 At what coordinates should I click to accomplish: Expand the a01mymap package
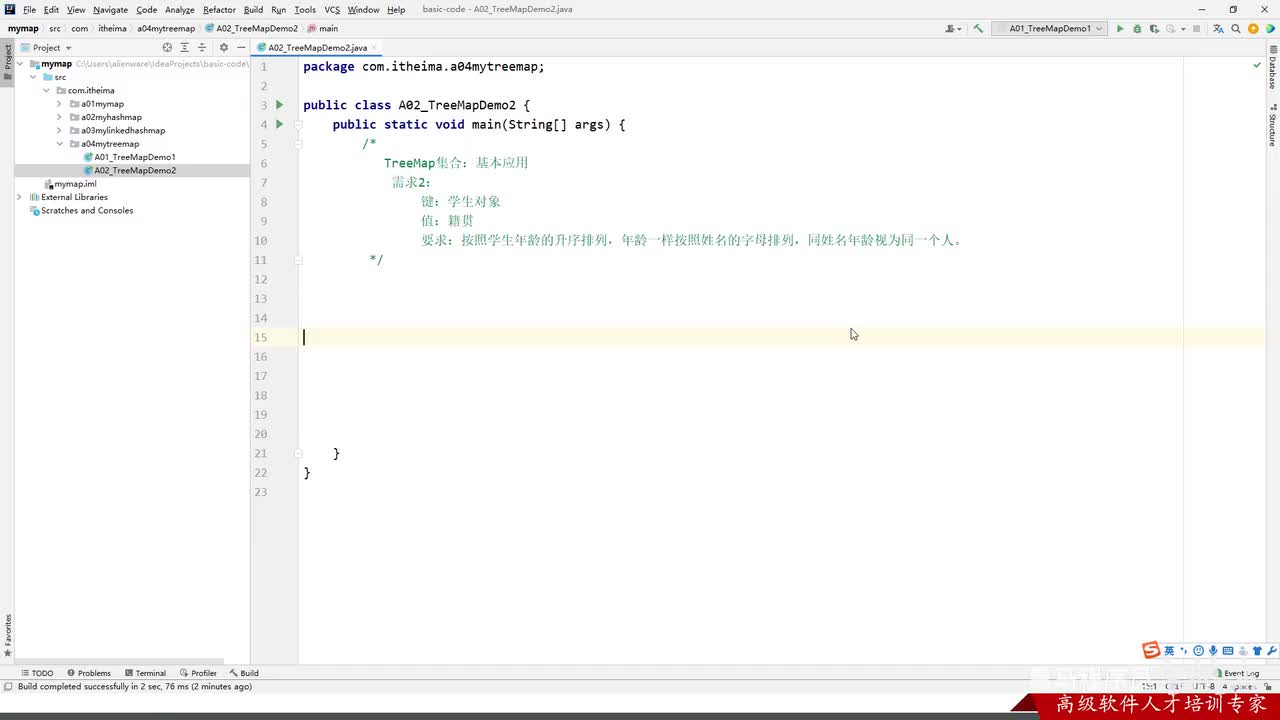60,104
